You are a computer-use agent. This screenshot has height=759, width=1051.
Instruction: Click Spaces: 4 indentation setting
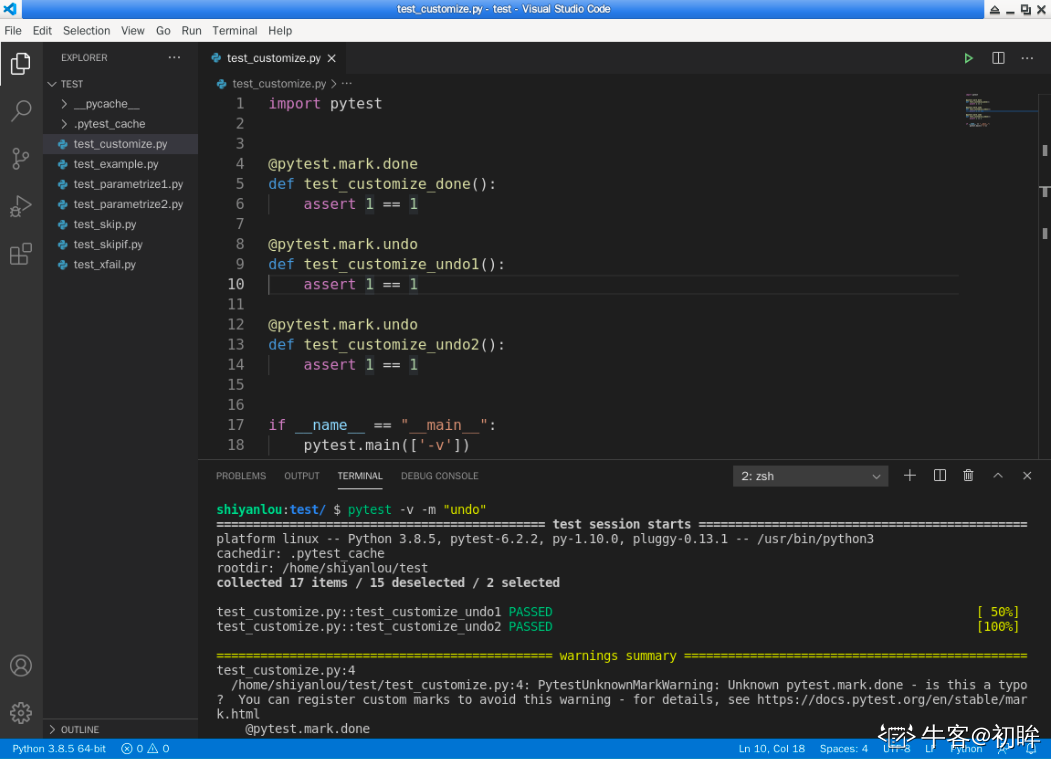[x=844, y=748]
